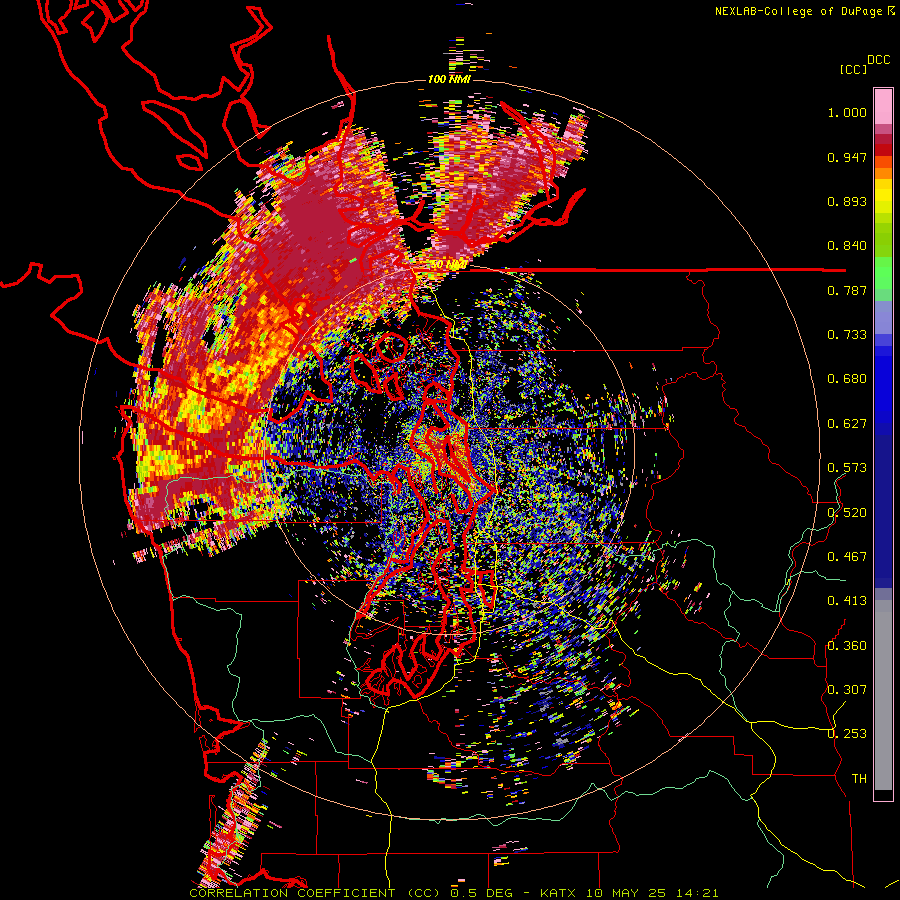Pick the light pink swatch atop color bar

(883, 106)
